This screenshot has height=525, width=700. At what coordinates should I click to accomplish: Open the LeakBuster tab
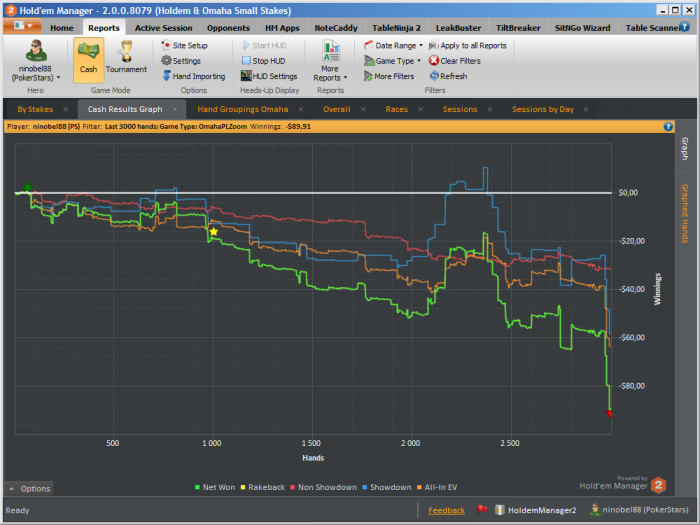pos(458,28)
